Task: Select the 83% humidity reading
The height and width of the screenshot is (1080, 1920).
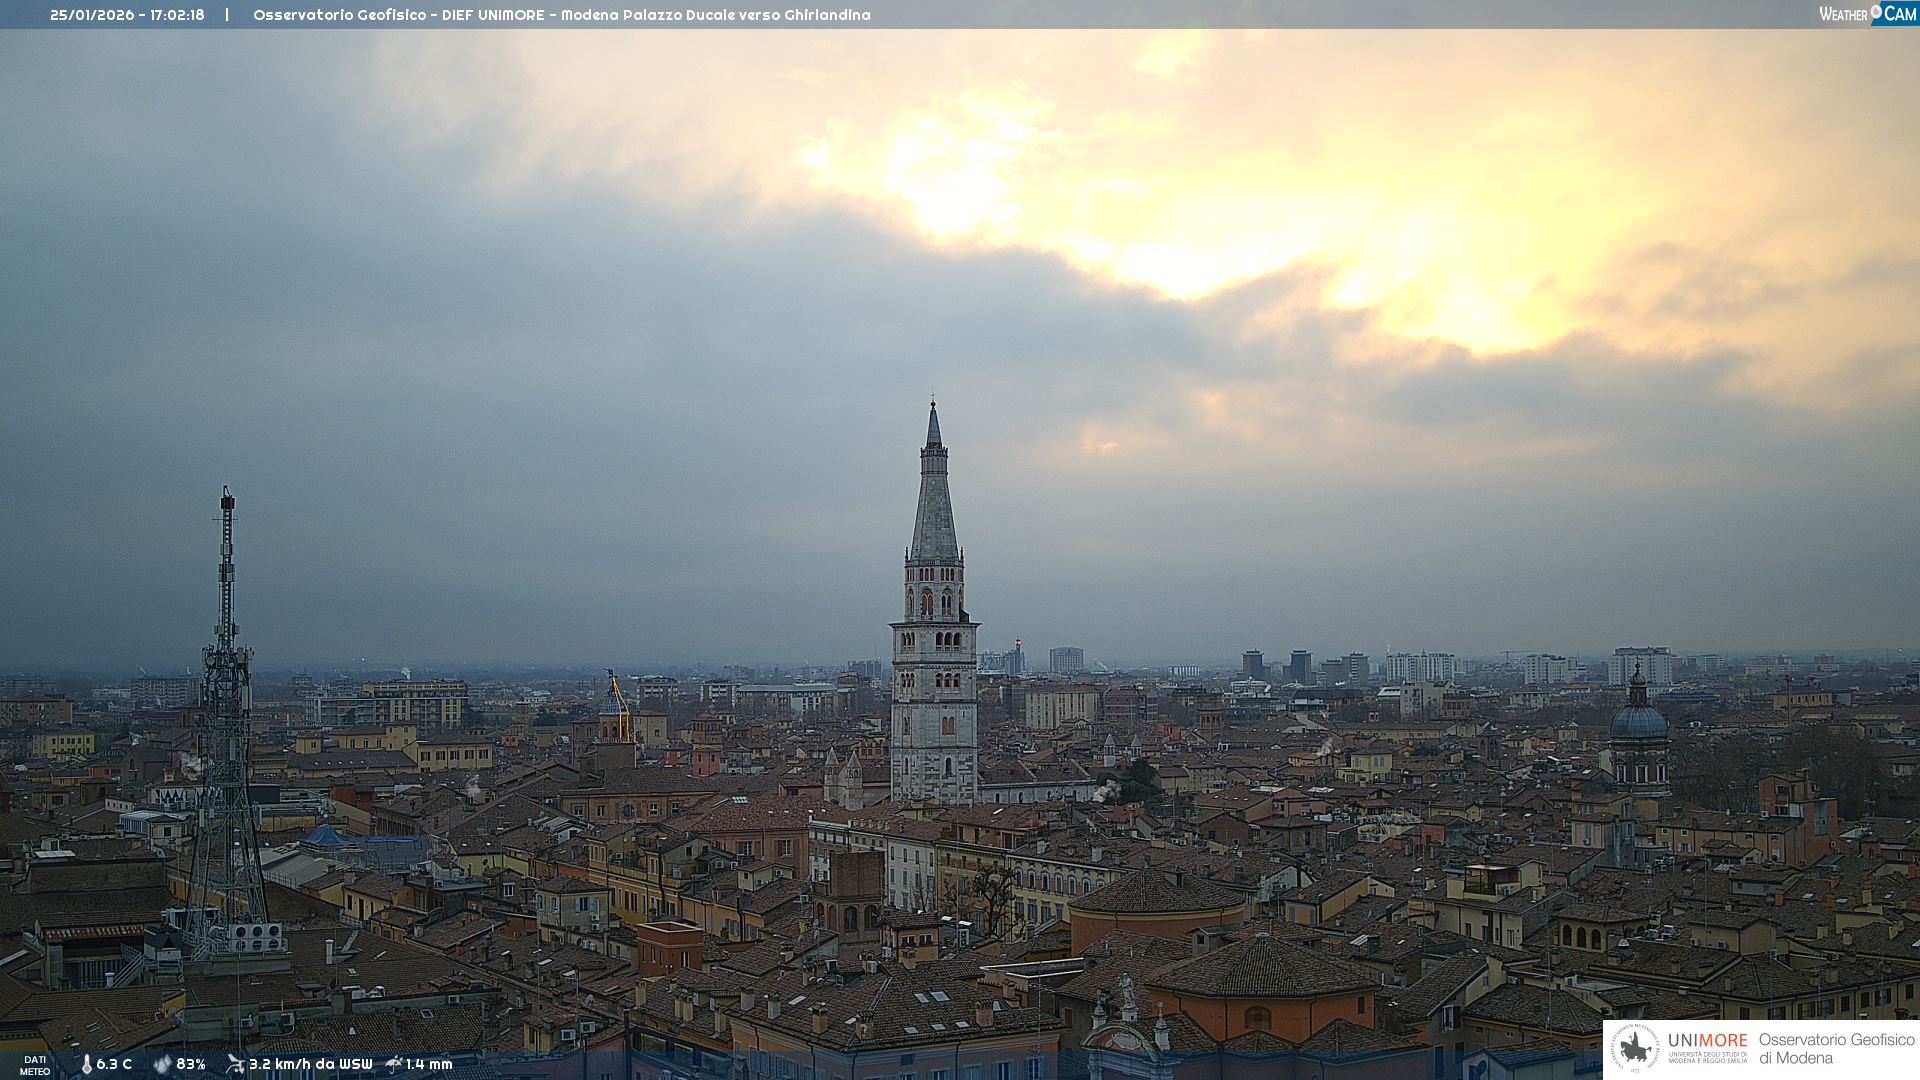Action: tap(191, 1064)
